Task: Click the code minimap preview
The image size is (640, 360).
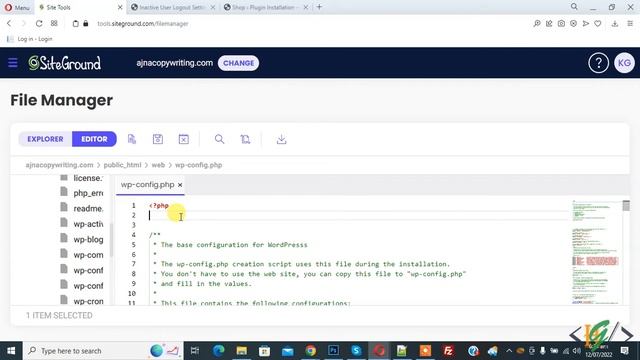Action: point(596,252)
